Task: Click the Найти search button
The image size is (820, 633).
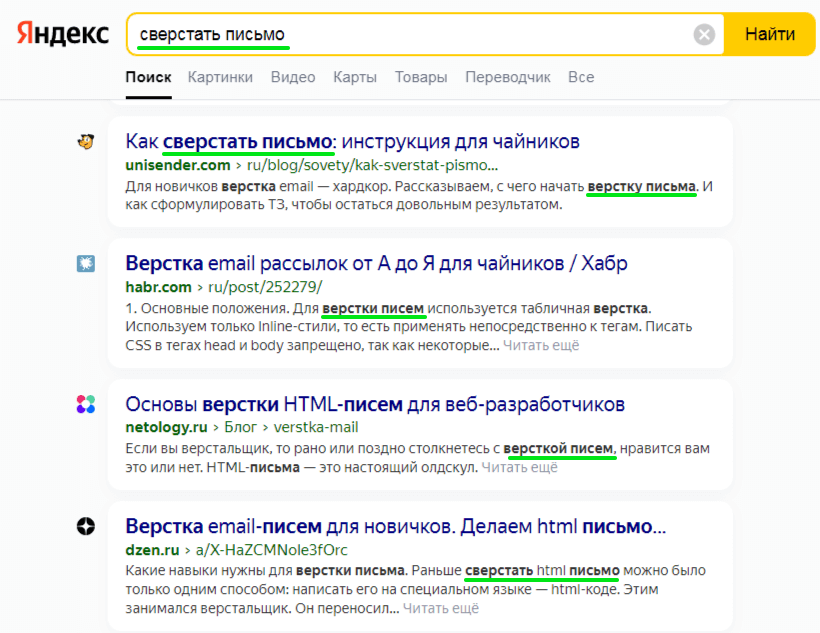Action: (769, 35)
